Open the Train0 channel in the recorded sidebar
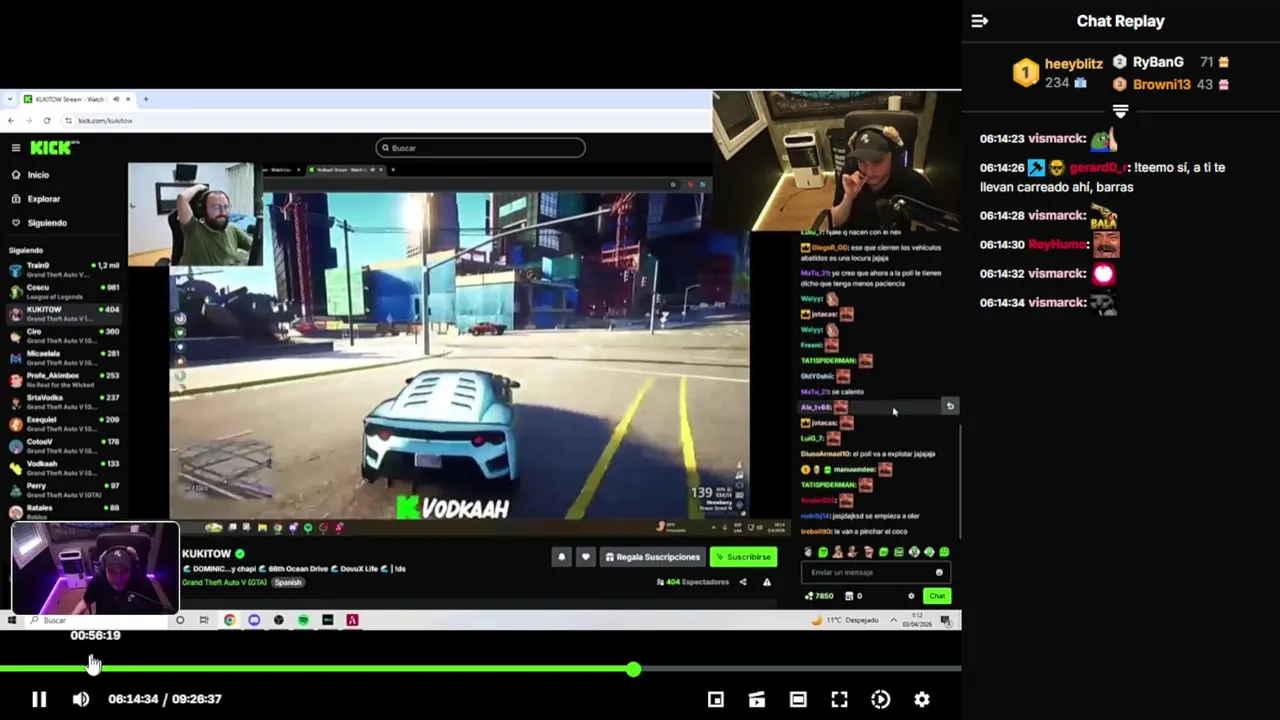 (64, 270)
